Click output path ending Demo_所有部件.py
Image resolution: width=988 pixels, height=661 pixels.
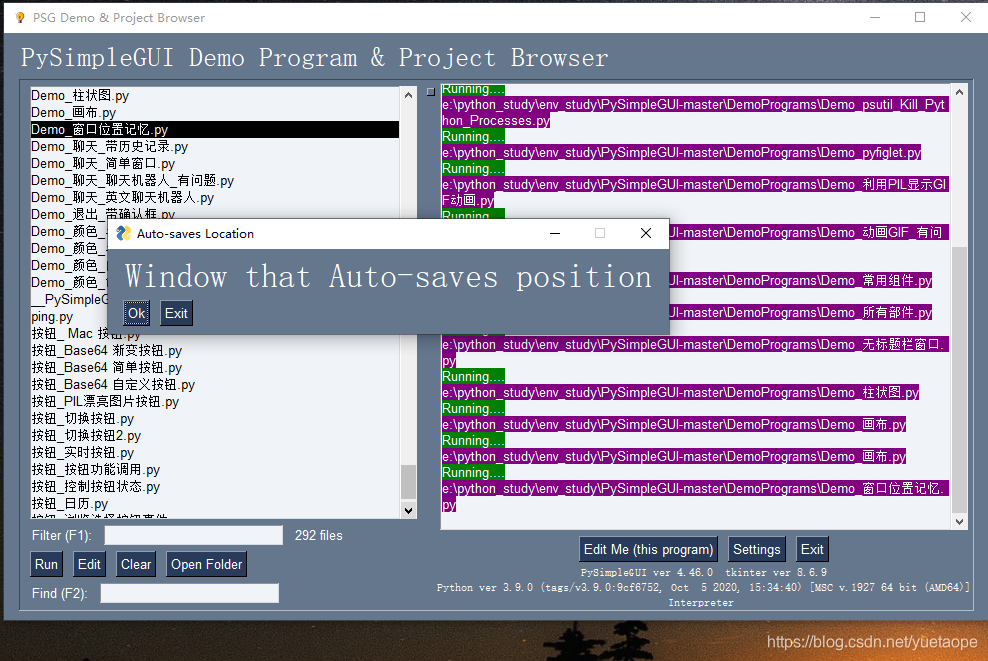(800, 313)
